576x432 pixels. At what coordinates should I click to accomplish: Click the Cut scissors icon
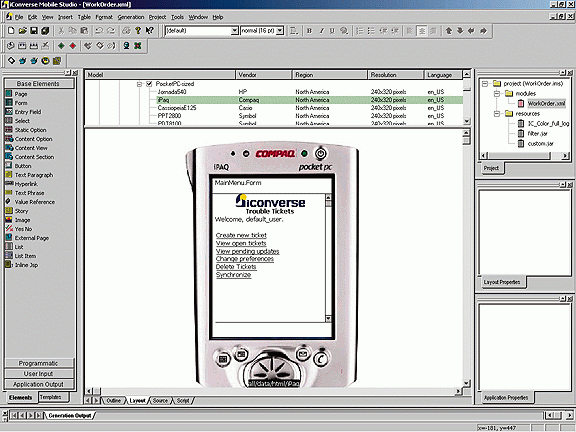[x=61, y=30]
